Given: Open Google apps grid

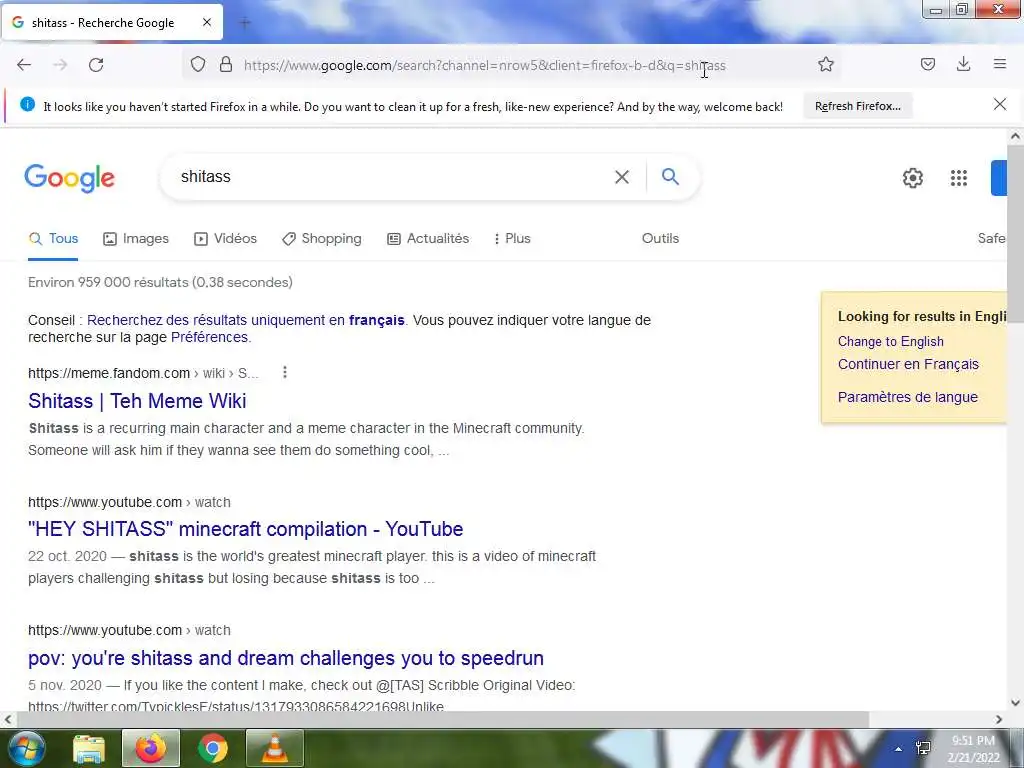Looking at the screenshot, I should (958, 178).
